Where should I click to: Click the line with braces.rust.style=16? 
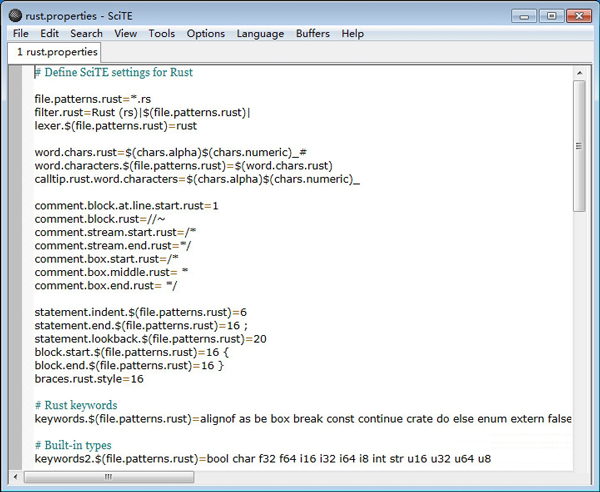[x=89, y=379]
